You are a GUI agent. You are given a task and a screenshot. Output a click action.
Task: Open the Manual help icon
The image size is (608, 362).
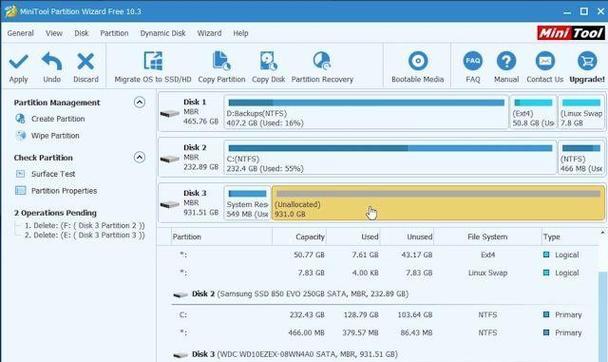click(506, 61)
